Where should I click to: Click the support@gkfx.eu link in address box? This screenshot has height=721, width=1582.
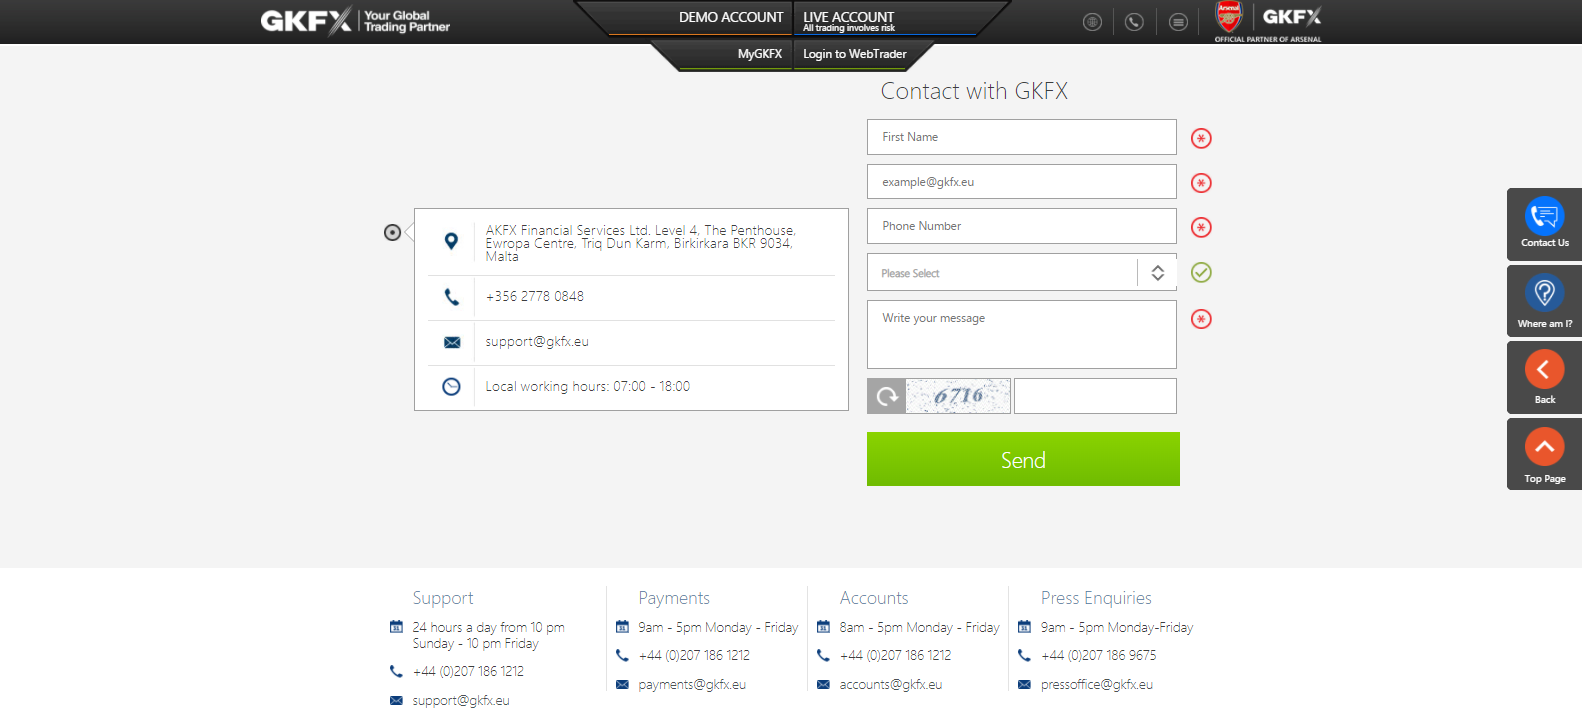pos(537,342)
